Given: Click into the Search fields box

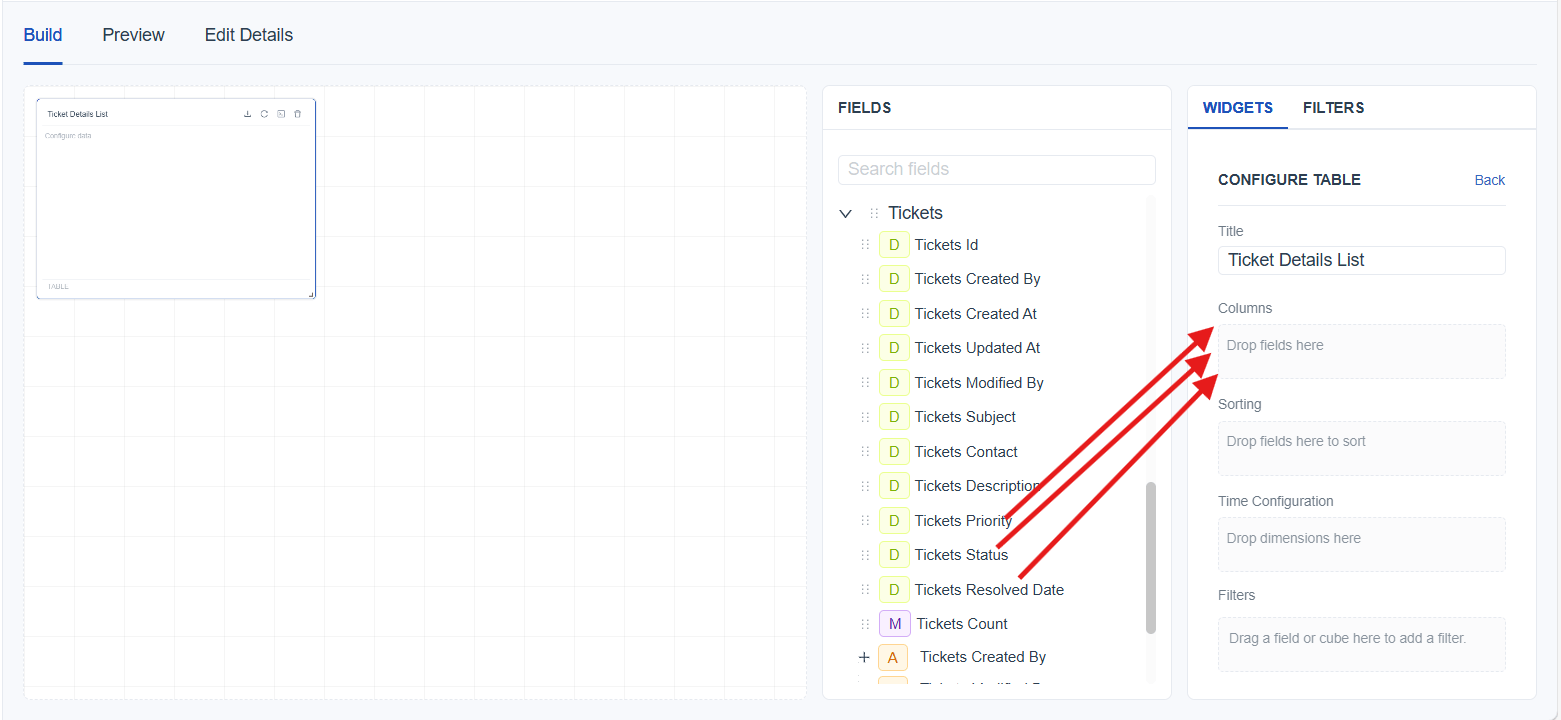Looking at the screenshot, I should (x=996, y=169).
